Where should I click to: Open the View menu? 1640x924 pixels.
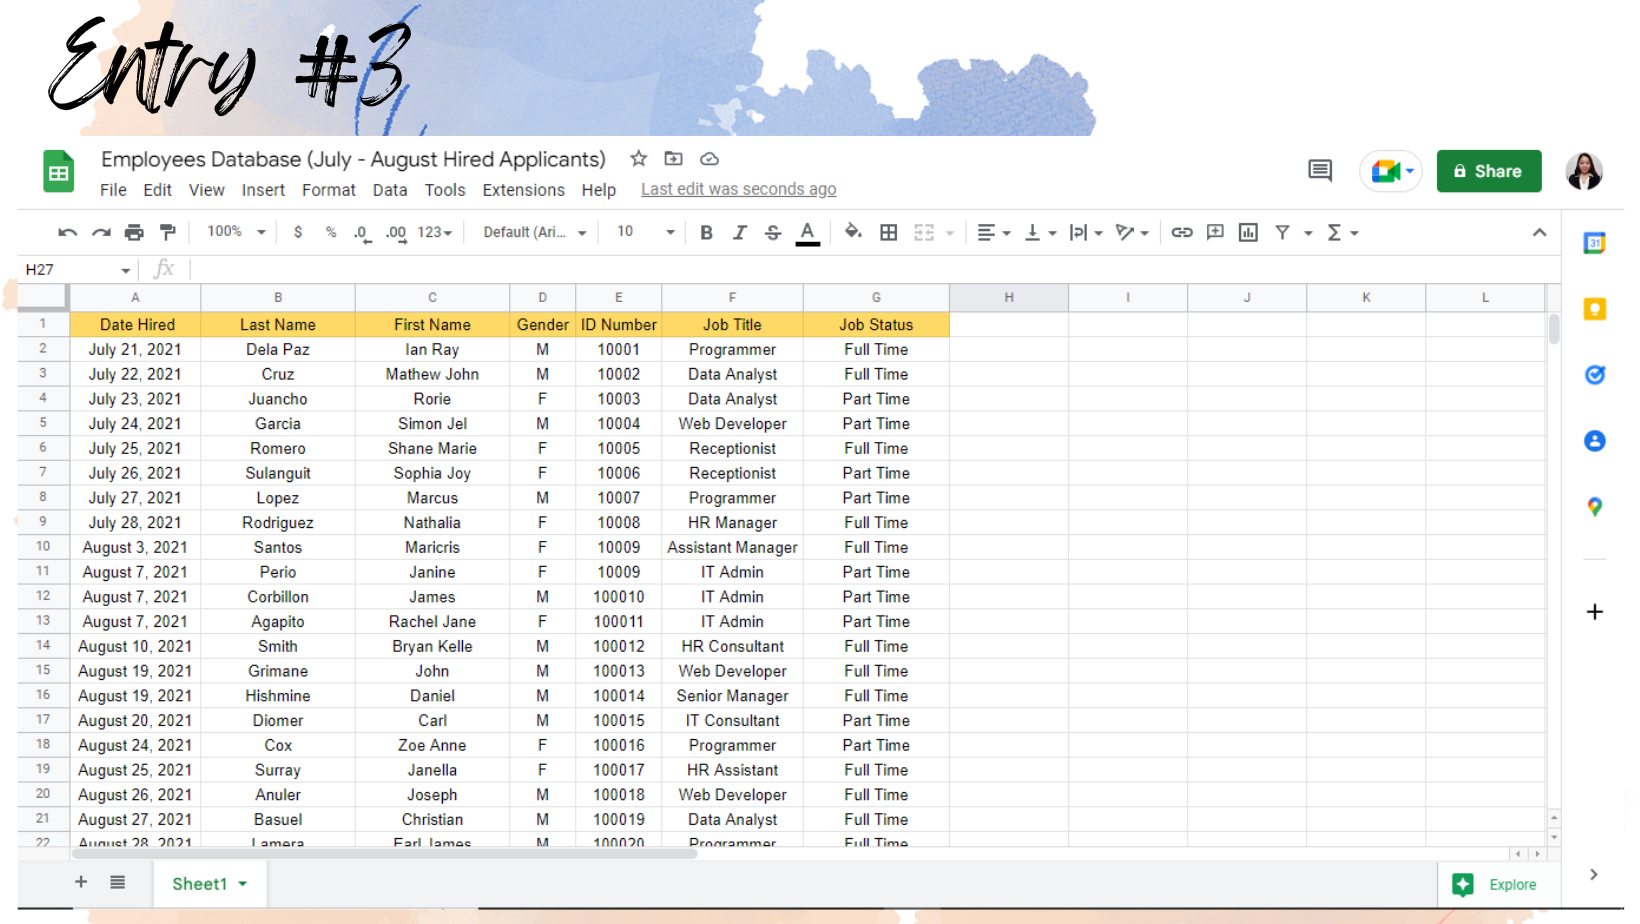point(207,190)
